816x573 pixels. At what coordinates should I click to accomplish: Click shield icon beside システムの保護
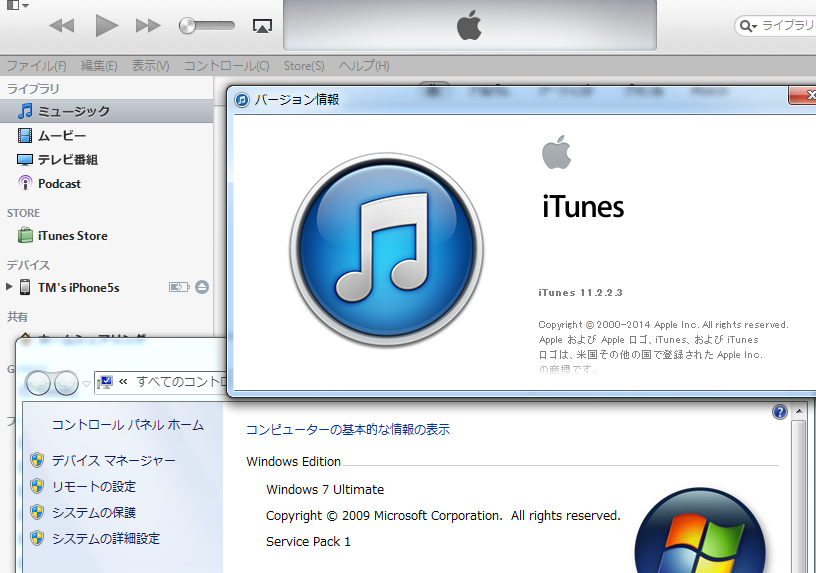click(37, 512)
